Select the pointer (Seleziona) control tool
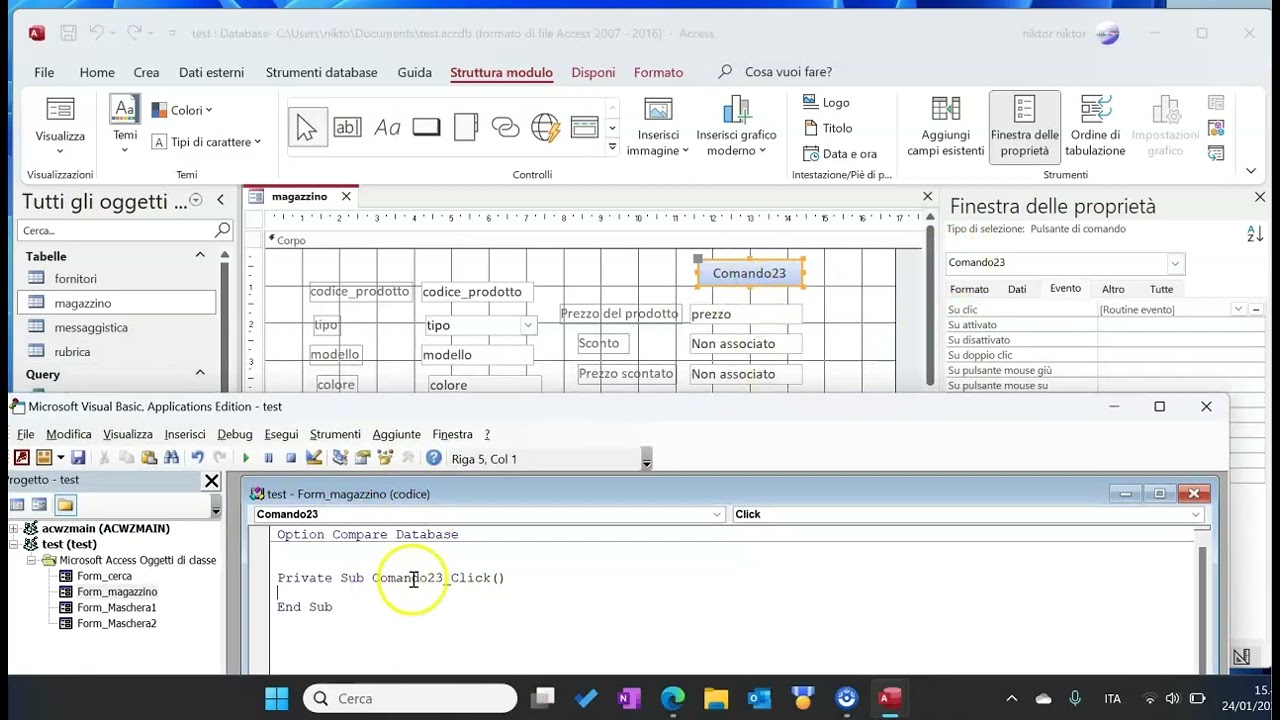This screenshot has height=720, width=1280. tap(307, 127)
